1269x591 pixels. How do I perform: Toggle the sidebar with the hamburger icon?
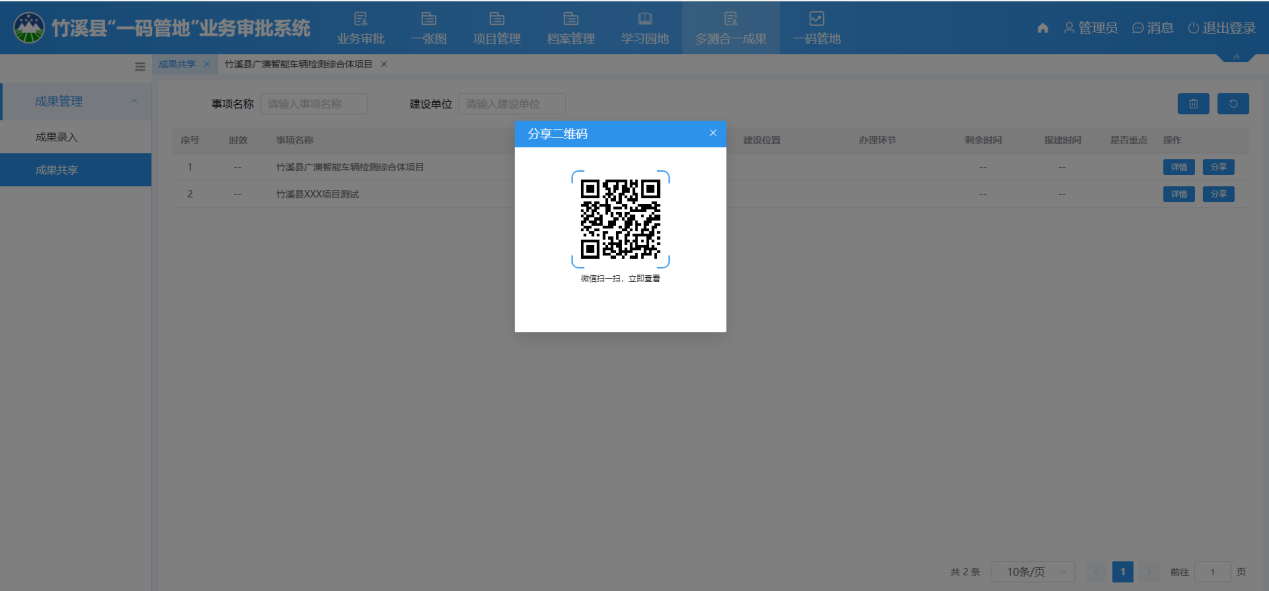click(x=141, y=66)
